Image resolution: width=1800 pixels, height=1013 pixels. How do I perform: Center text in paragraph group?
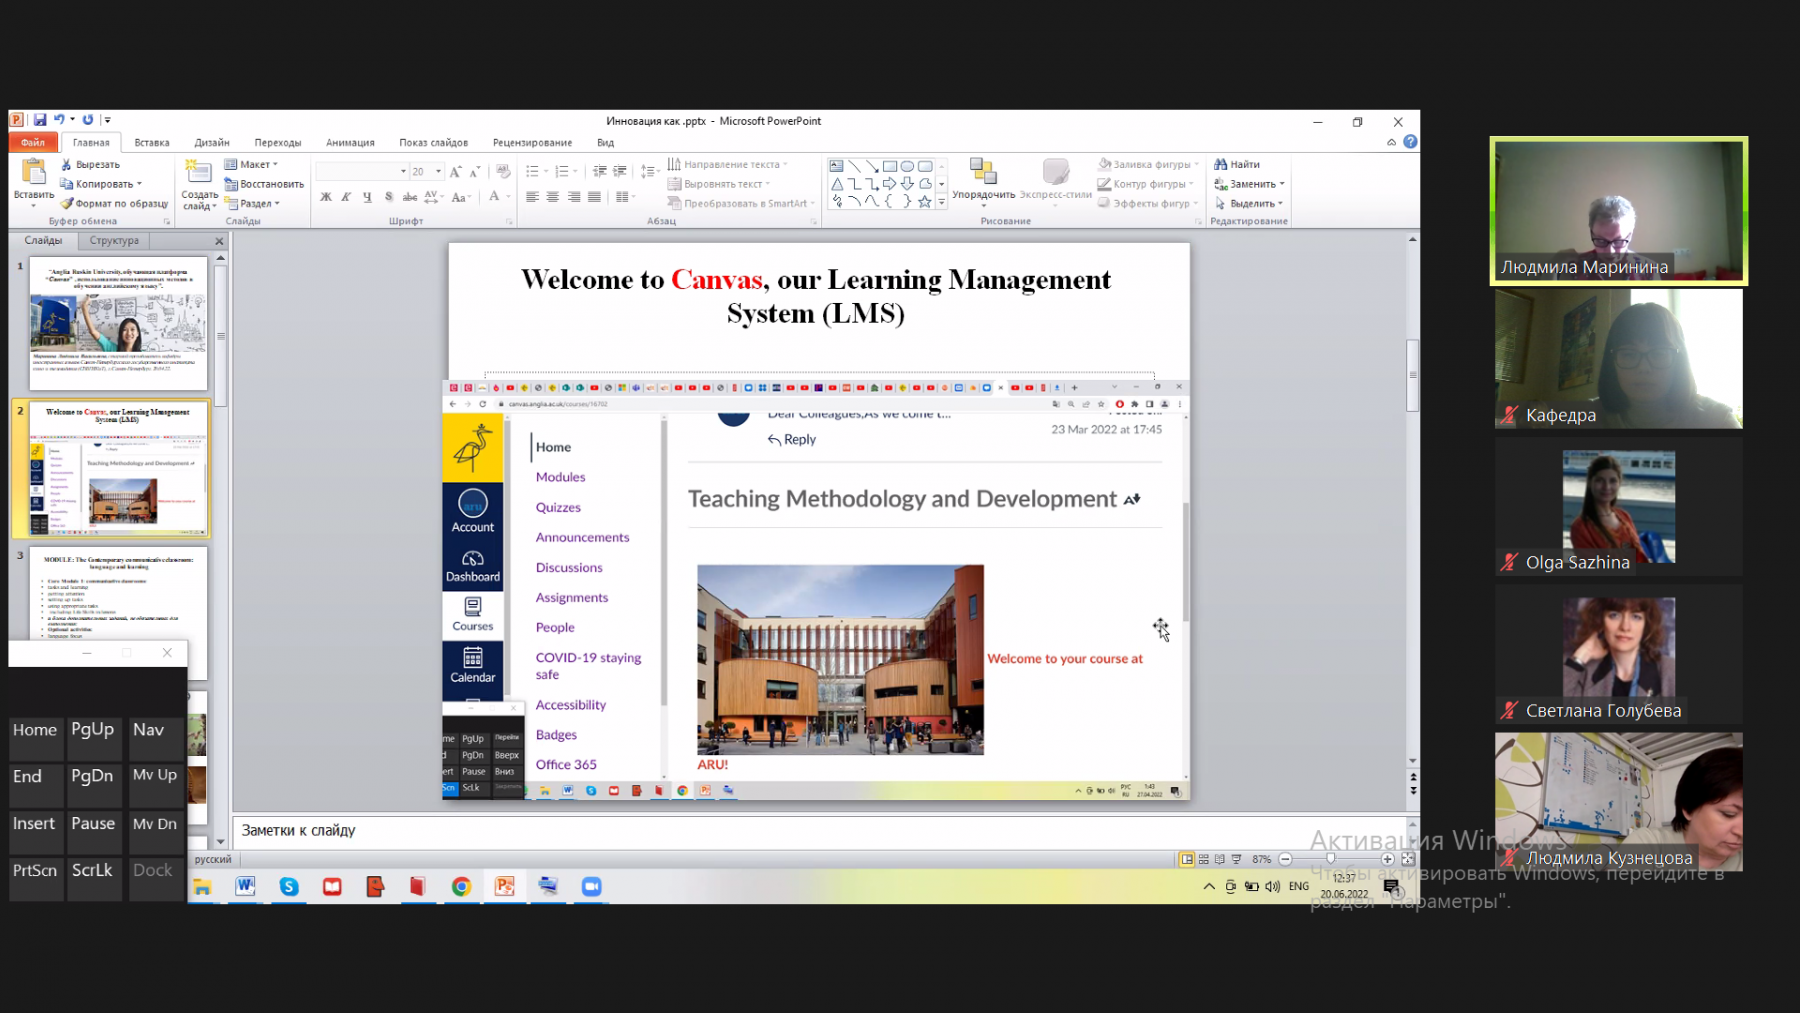(x=553, y=197)
